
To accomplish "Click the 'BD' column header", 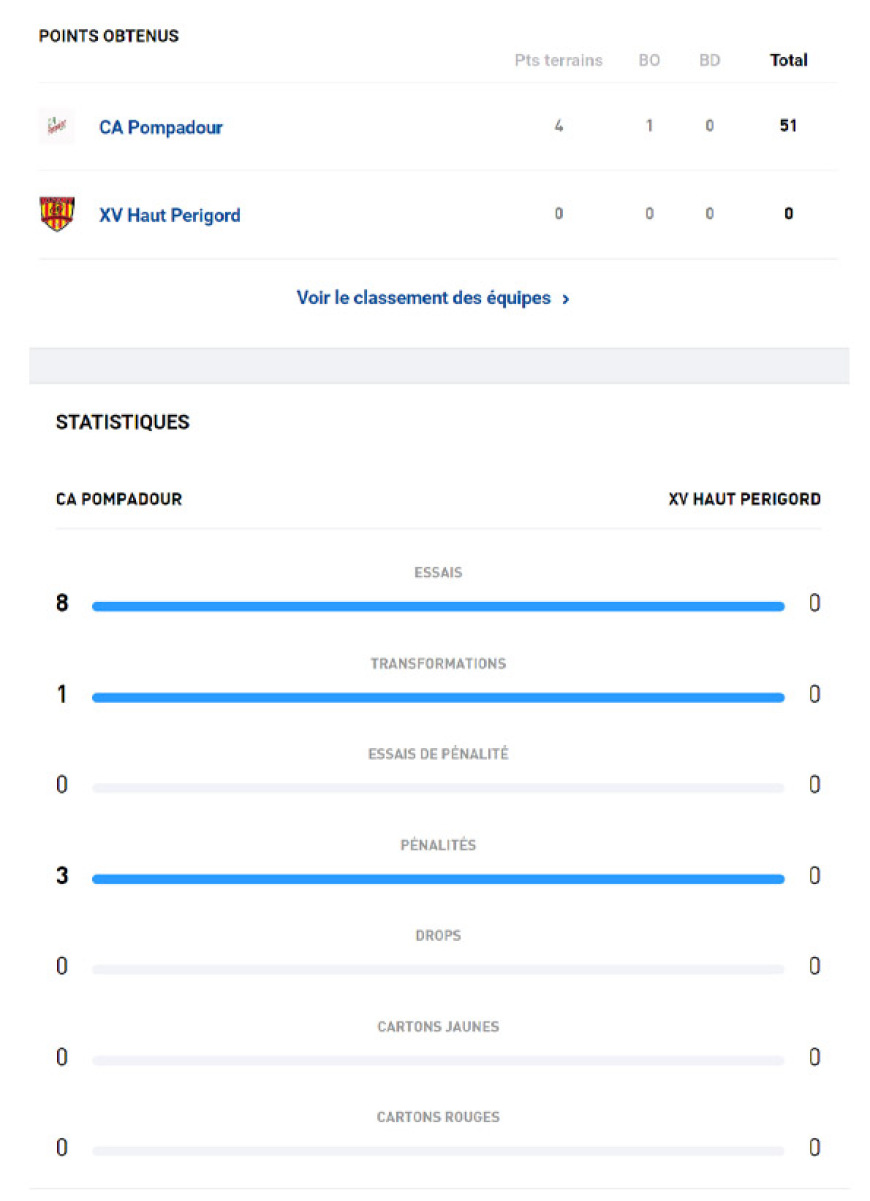I will coord(709,60).
